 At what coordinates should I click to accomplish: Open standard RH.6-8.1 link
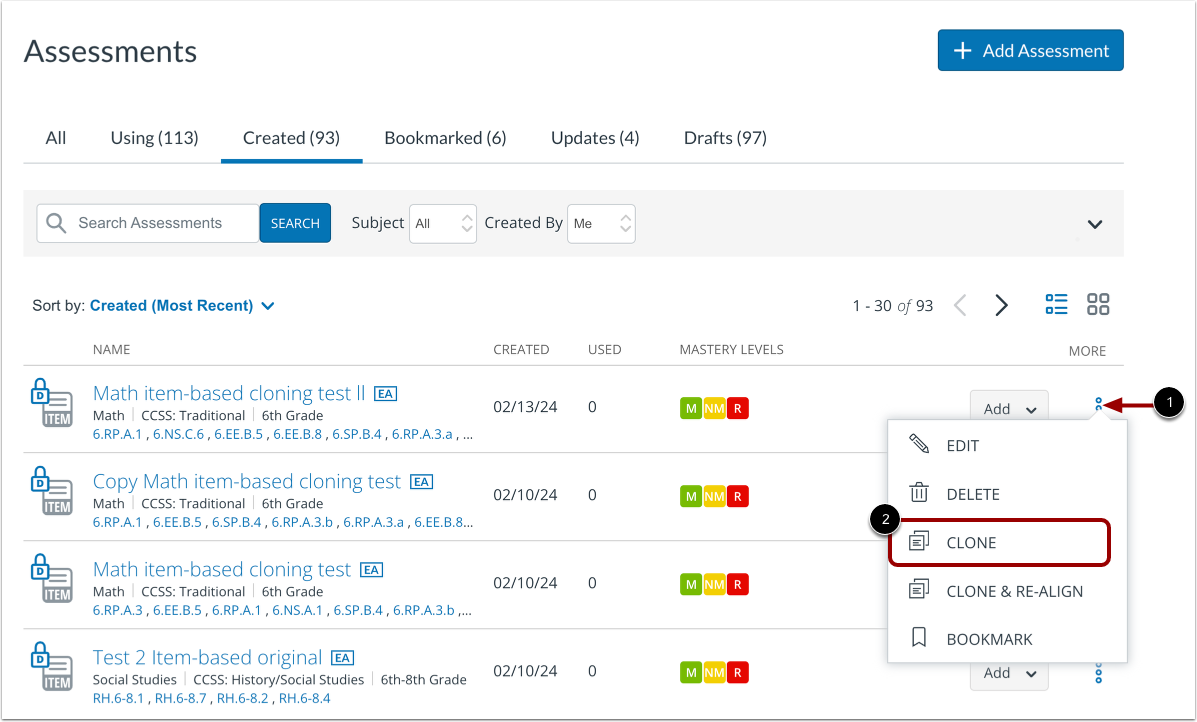[x=118, y=698]
